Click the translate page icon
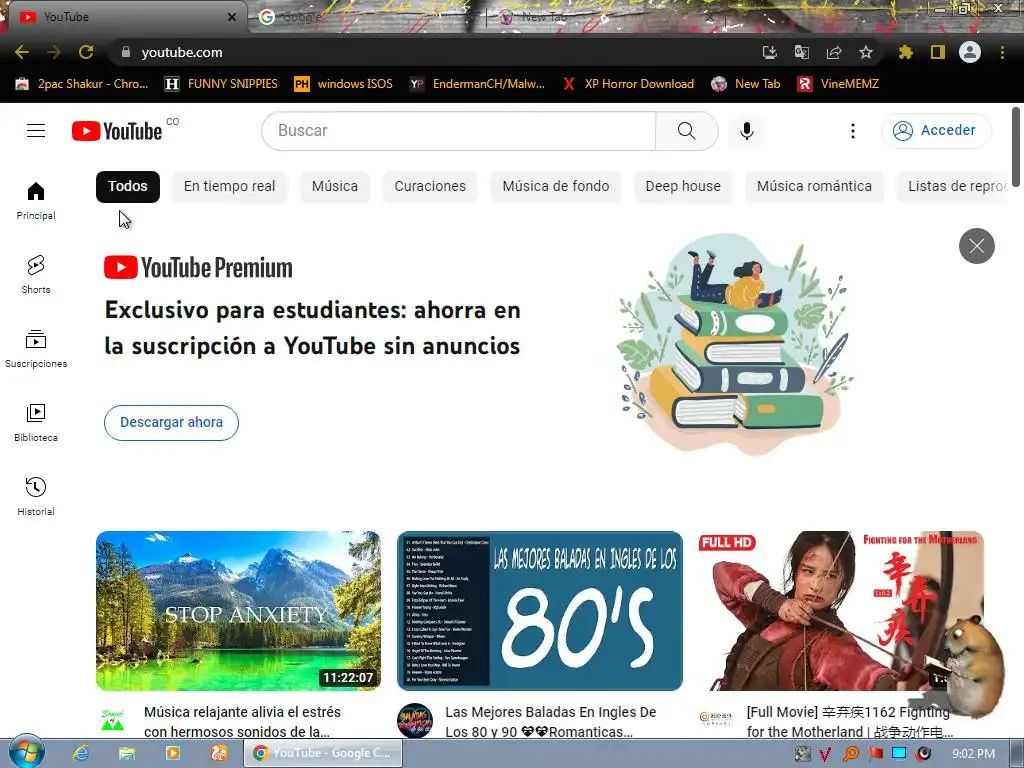 click(x=801, y=52)
